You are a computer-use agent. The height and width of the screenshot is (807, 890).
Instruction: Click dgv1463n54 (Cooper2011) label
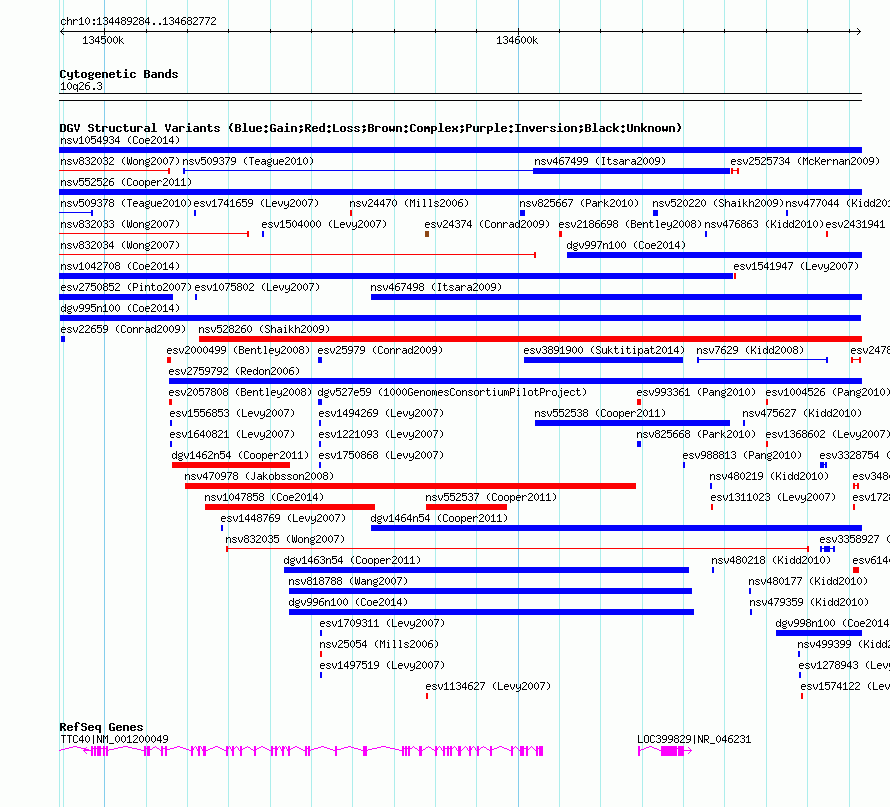coord(352,560)
